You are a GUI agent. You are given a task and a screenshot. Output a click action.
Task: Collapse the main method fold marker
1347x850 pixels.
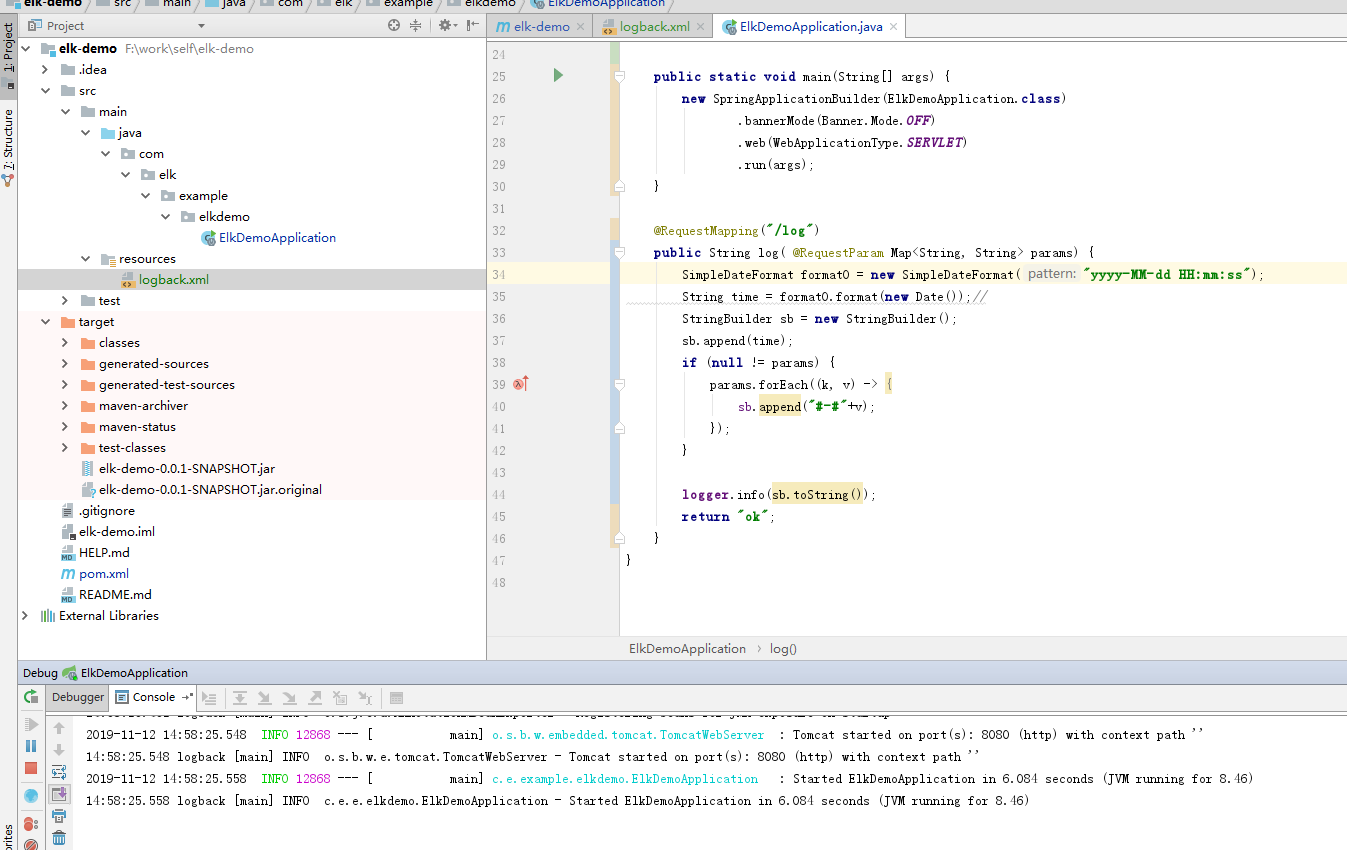point(620,76)
